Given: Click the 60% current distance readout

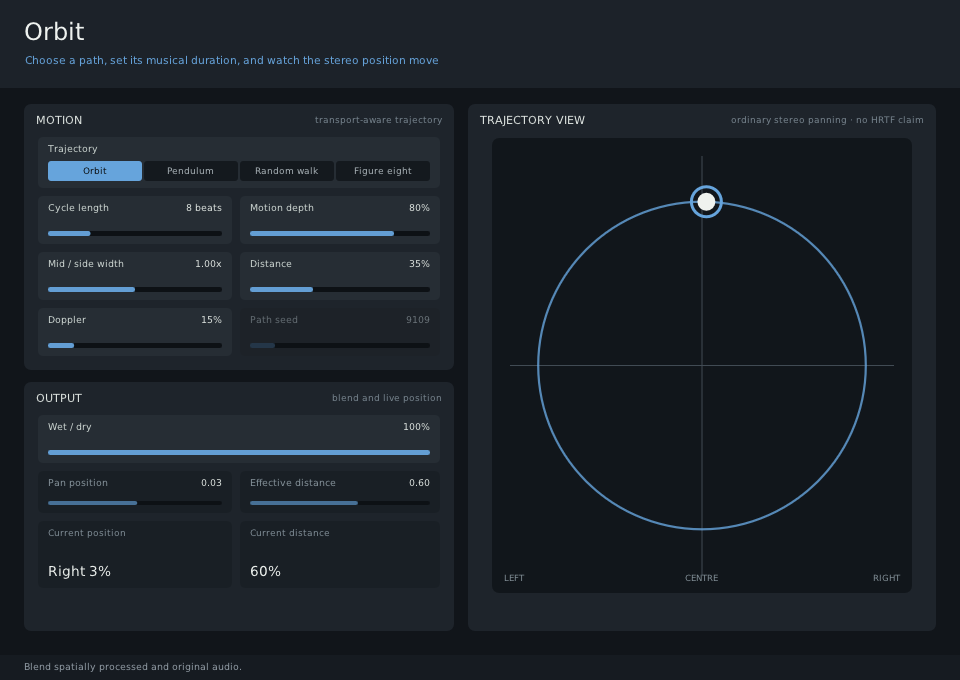Looking at the screenshot, I should point(265,571).
